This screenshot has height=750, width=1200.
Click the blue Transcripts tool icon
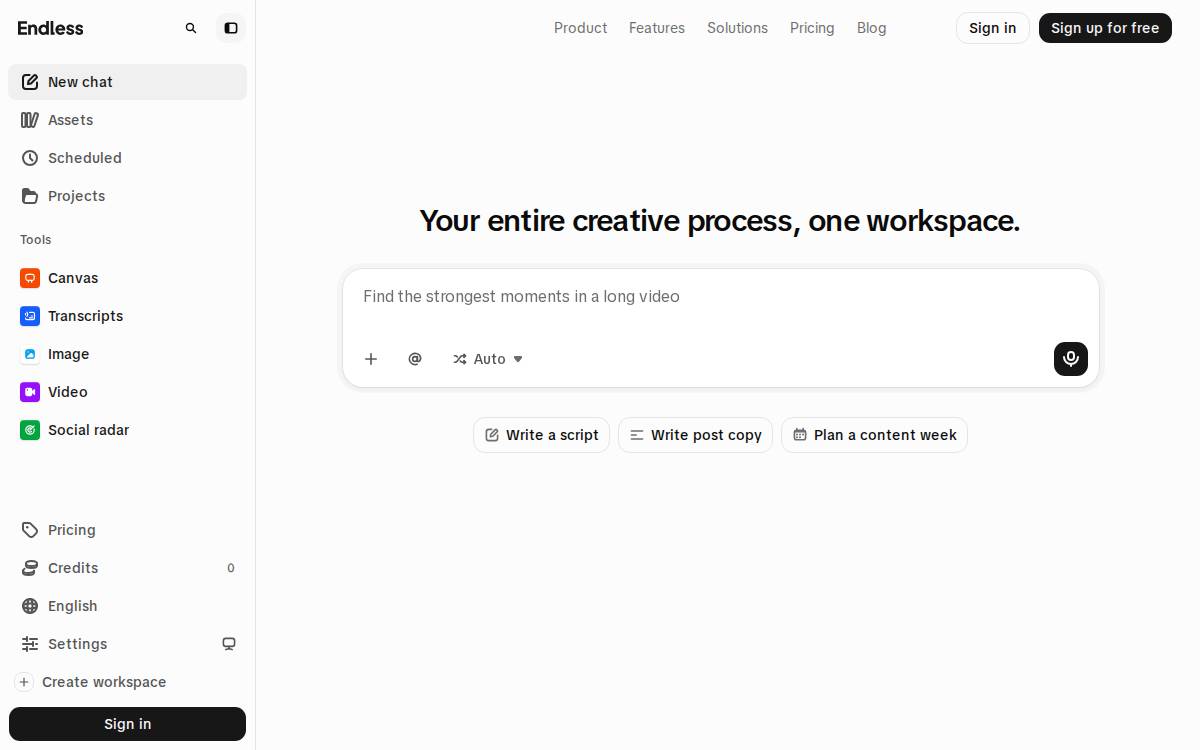(30, 316)
